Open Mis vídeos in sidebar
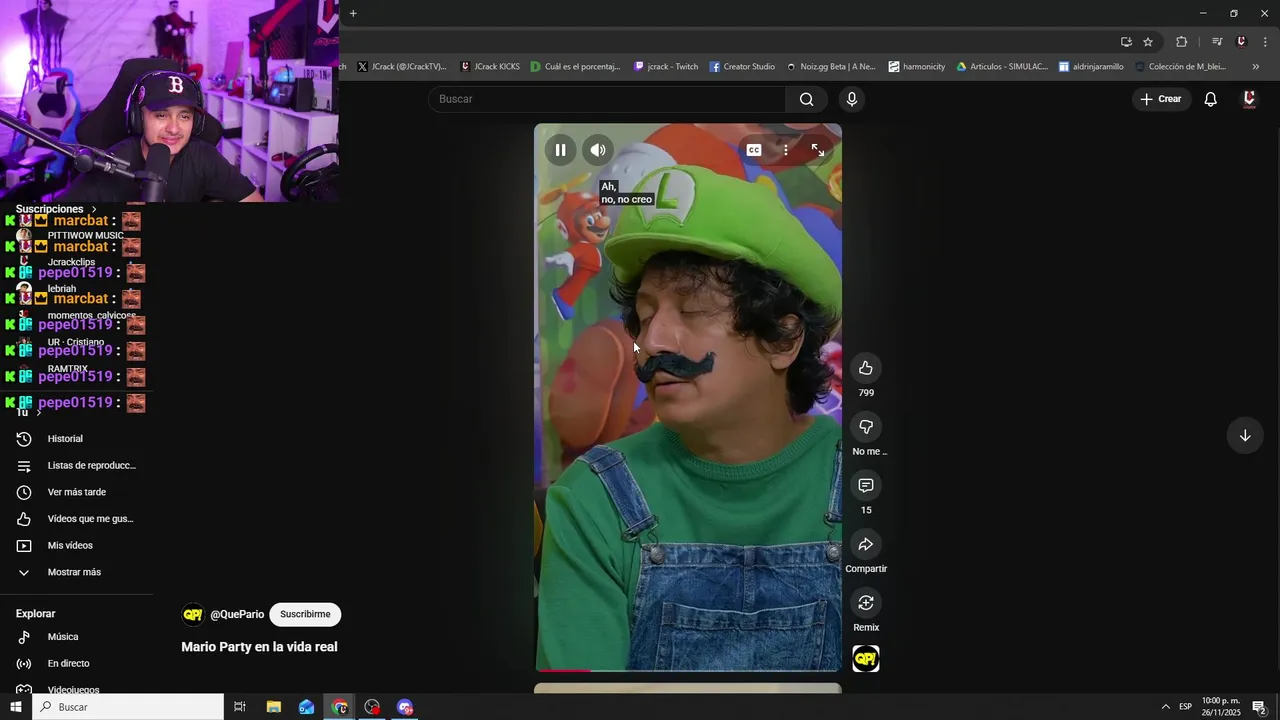Viewport: 1280px width, 720px height. (70, 545)
